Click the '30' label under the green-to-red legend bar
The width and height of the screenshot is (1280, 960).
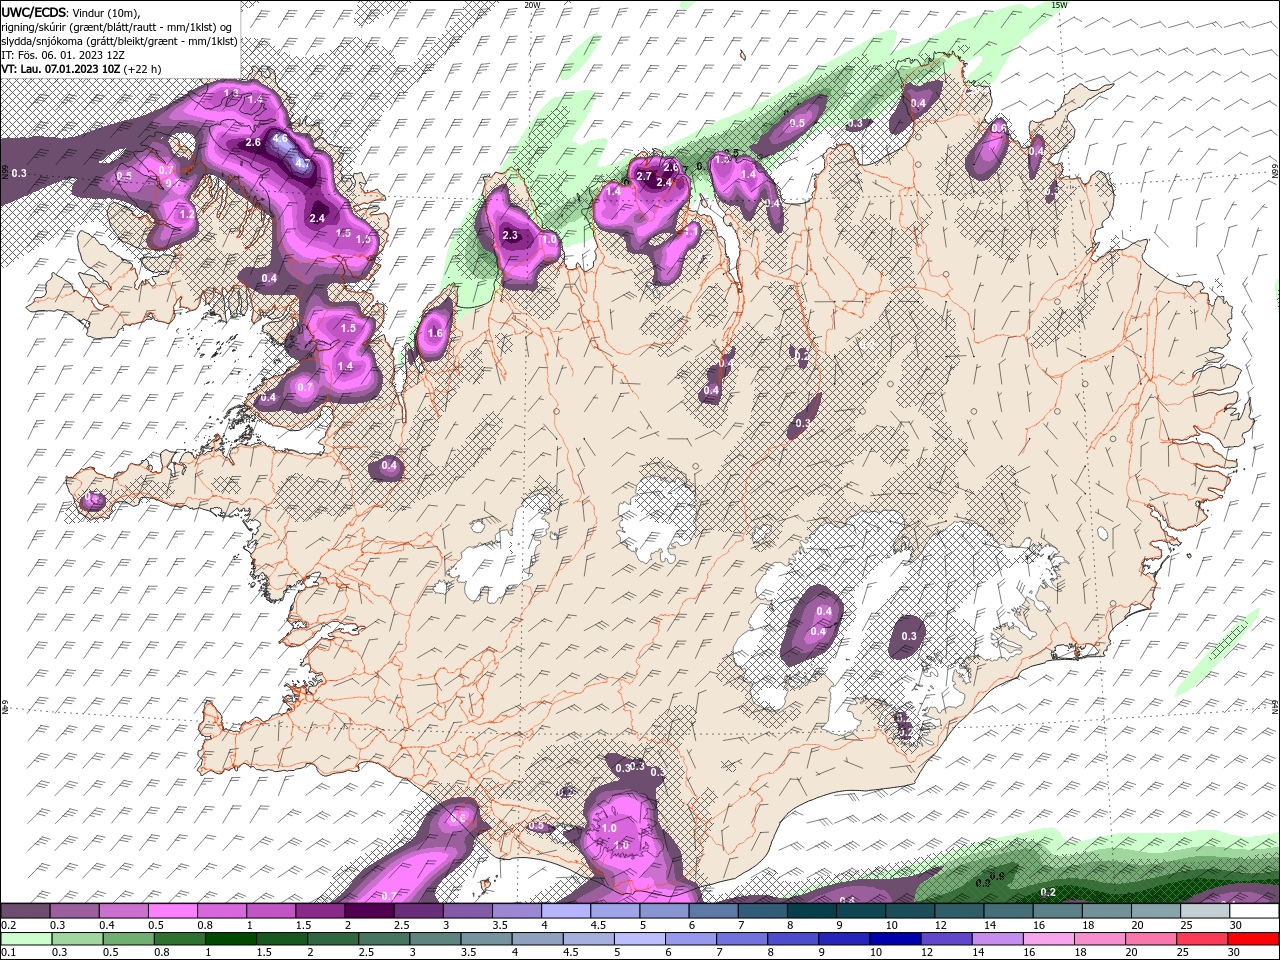point(1234,952)
